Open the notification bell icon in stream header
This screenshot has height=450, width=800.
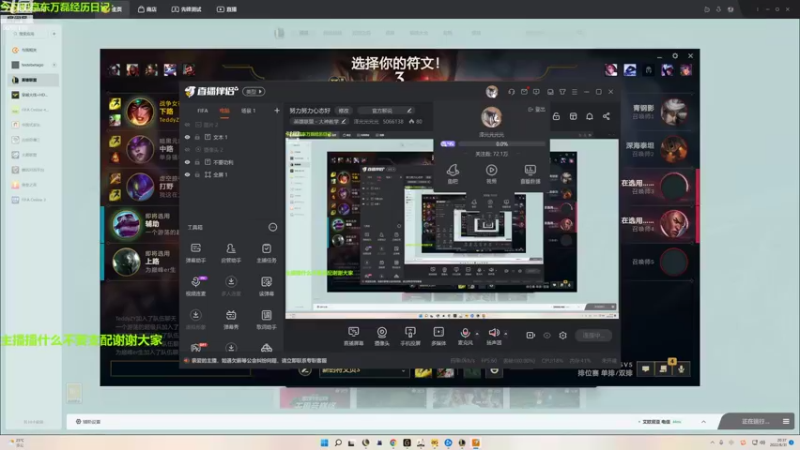(x=589, y=116)
